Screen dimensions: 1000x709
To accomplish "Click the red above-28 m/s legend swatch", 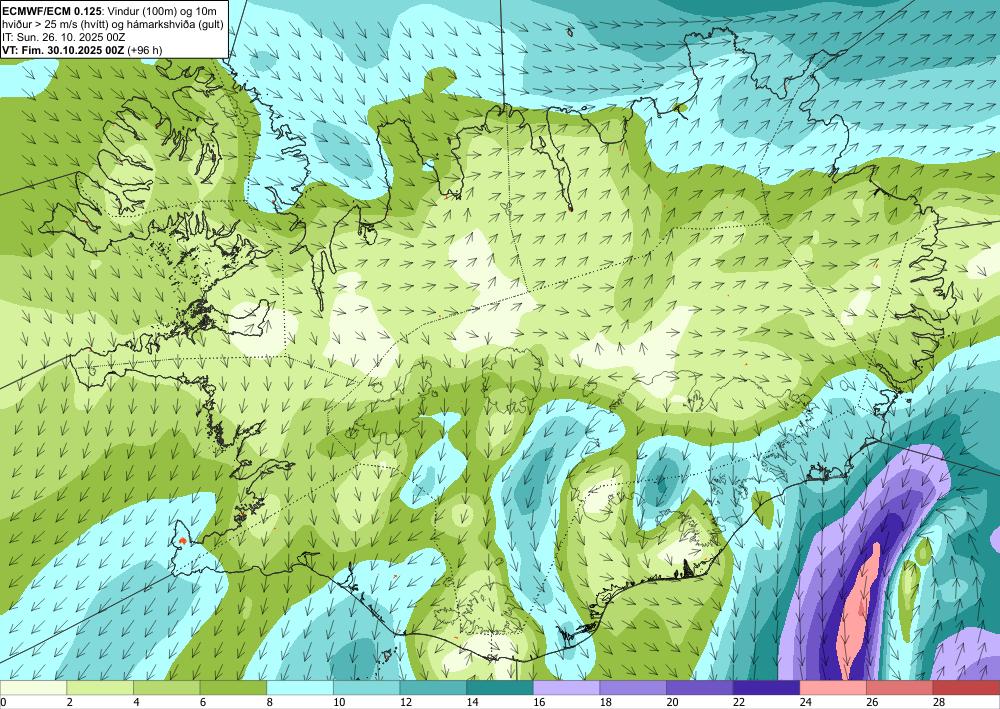I will (966, 688).
